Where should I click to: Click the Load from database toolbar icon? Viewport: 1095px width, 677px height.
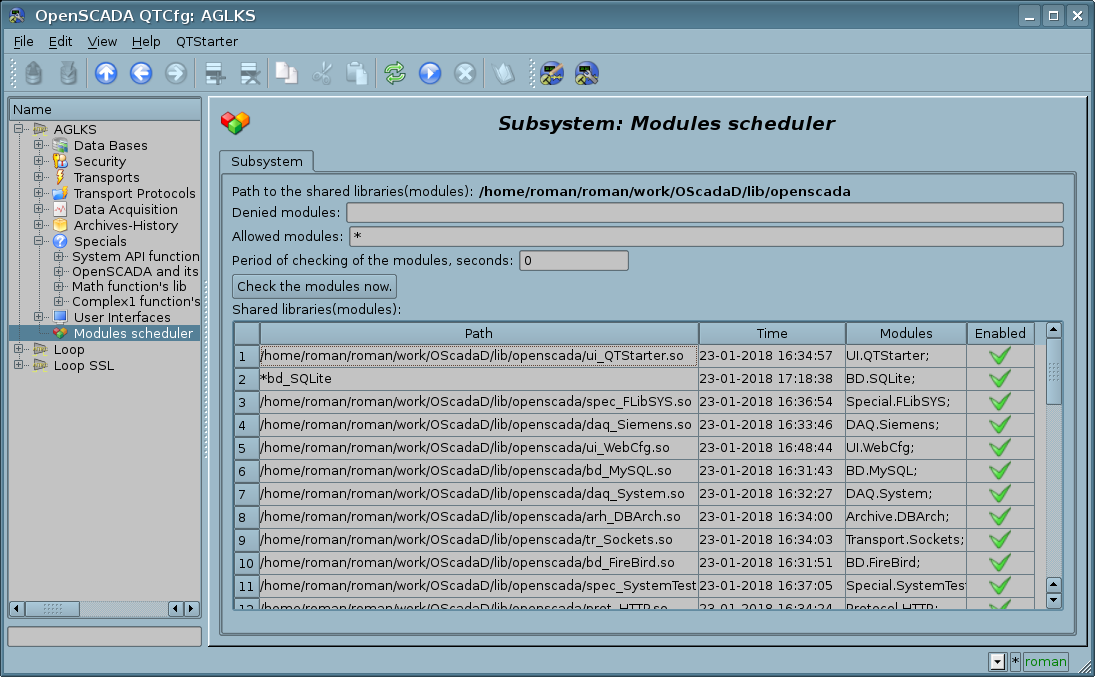(34, 73)
